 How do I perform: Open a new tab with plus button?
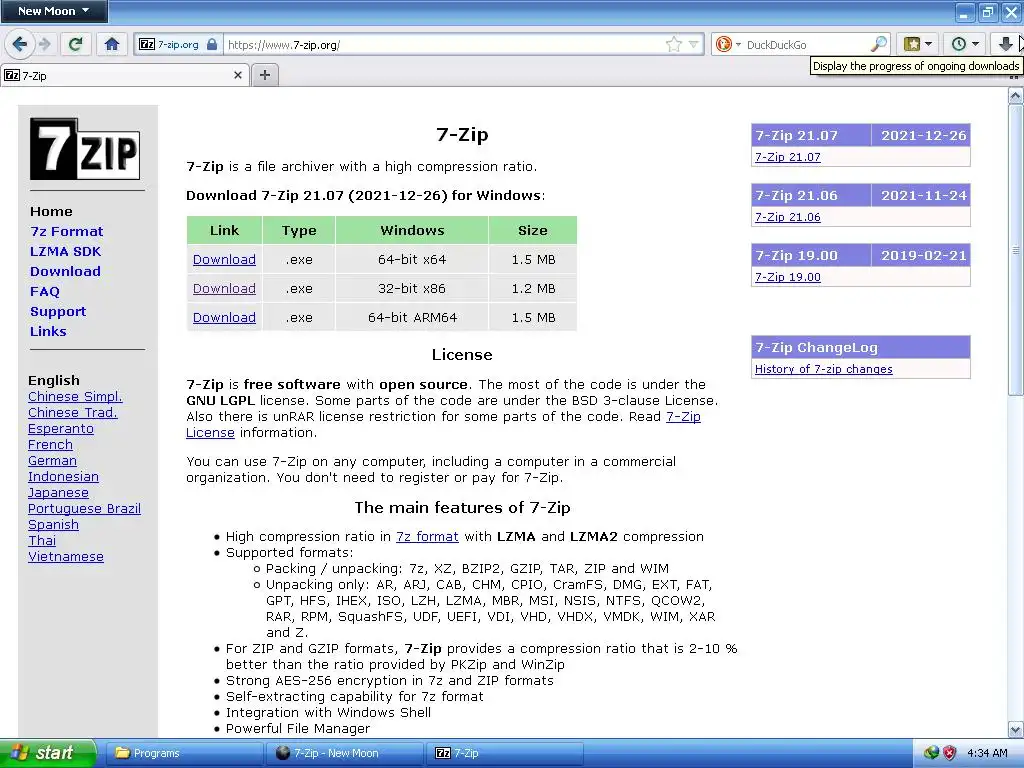pos(264,75)
